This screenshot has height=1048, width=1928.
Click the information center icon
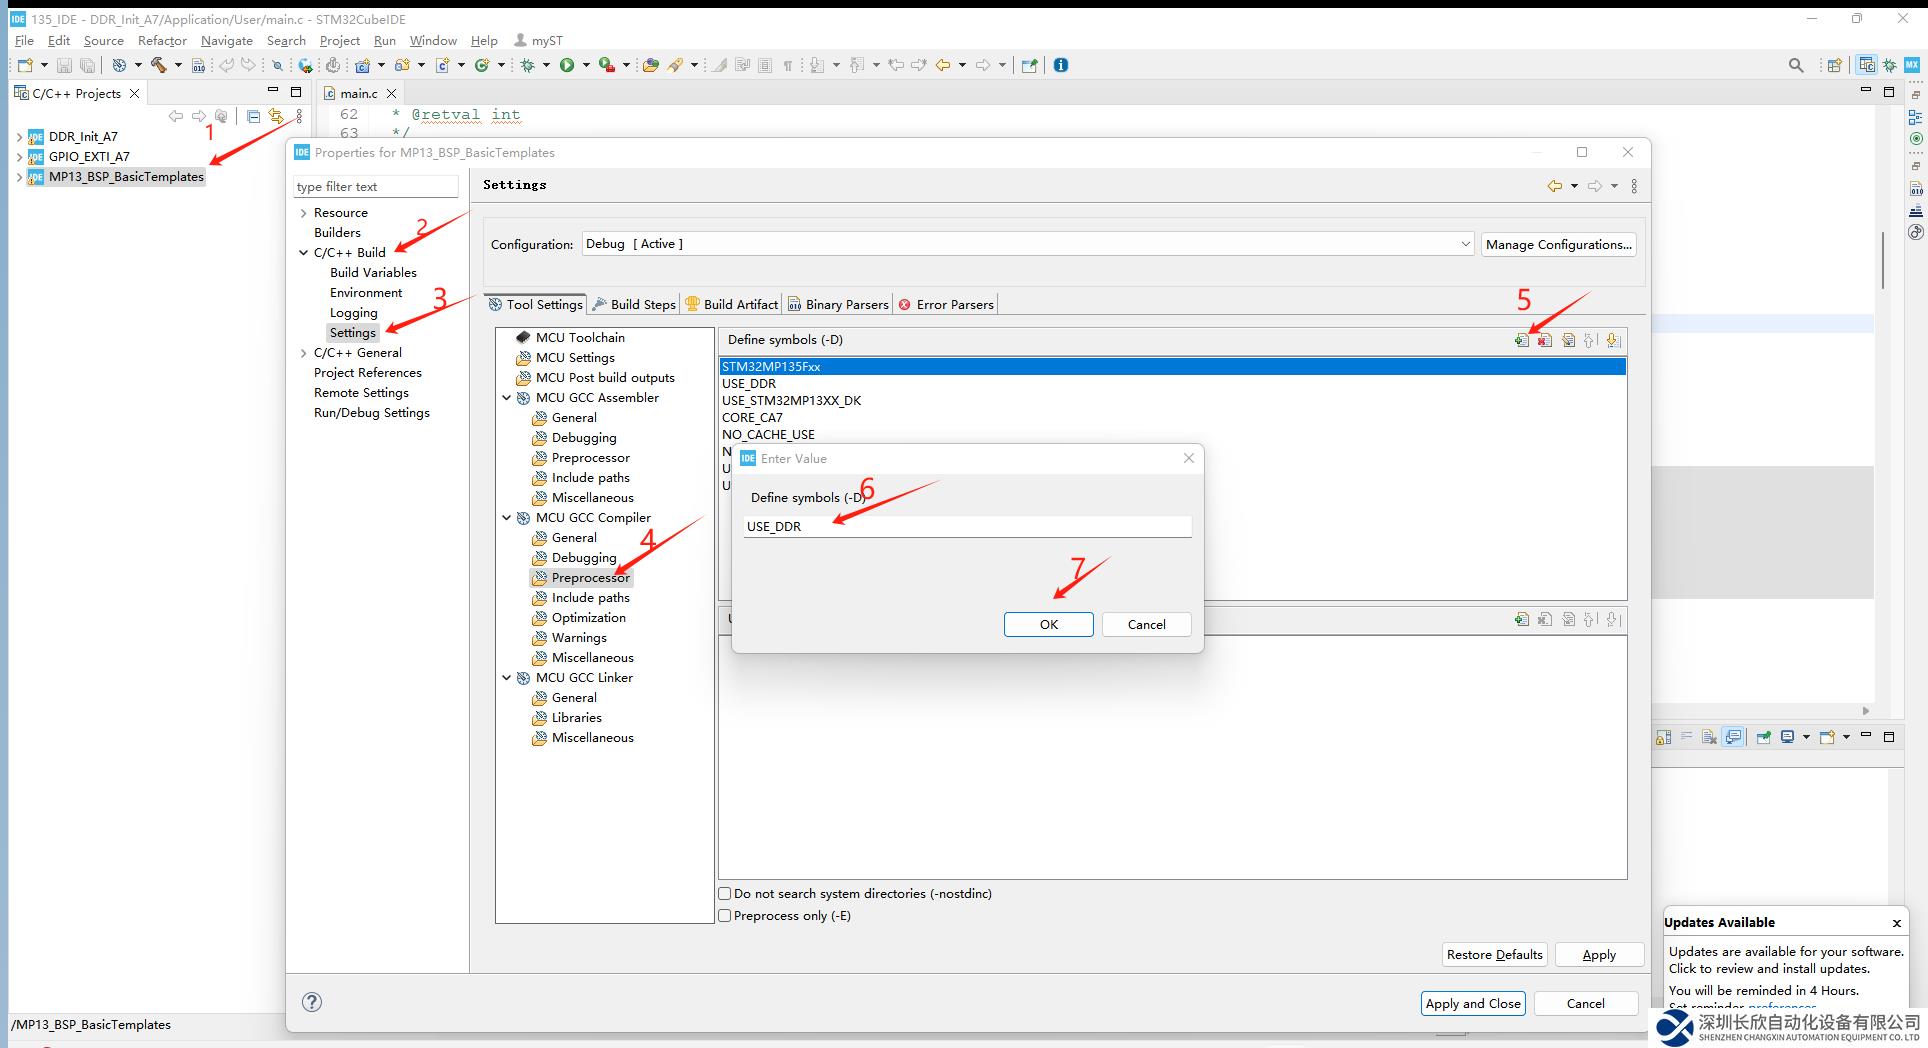tap(1061, 65)
